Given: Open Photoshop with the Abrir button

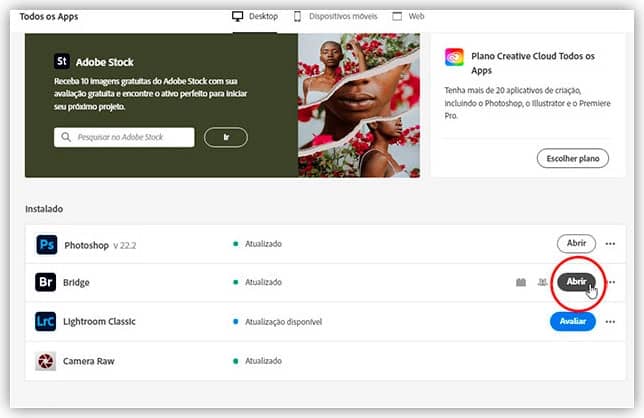Looking at the screenshot, I should pos(576,243).
